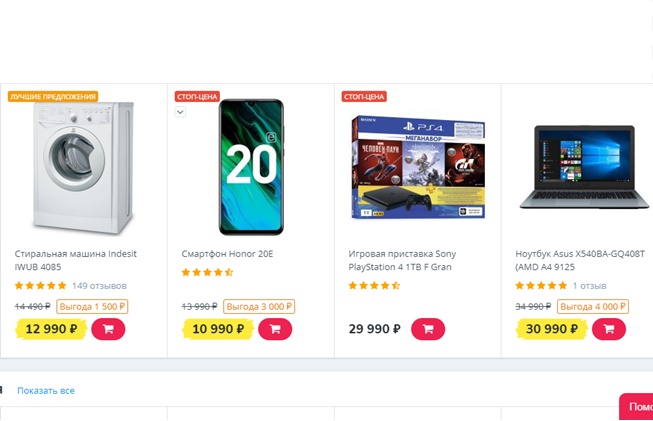Click the red help button at bottom right
Image resolution: width=653 pixels, height=421 pixels.
pyautogui.click(x=636, y=407)
